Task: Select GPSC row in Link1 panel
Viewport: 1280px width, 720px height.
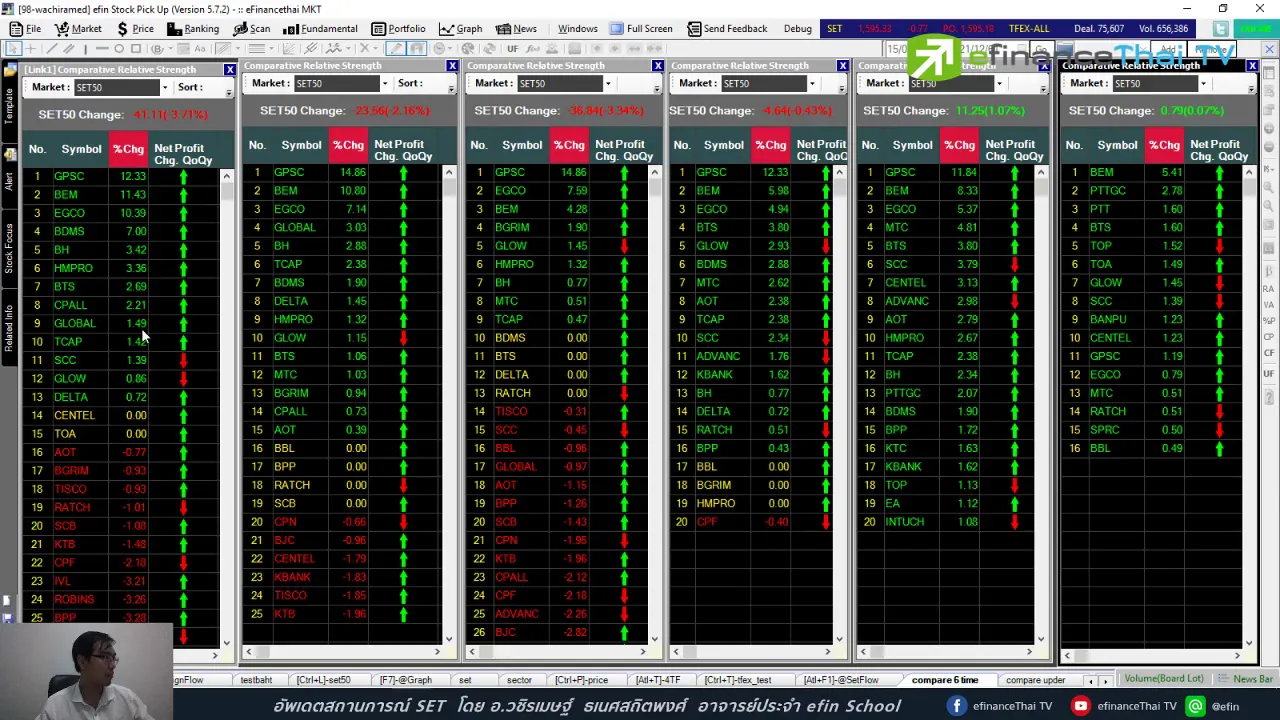Action: pyautogui.click(x=118, y=176)
